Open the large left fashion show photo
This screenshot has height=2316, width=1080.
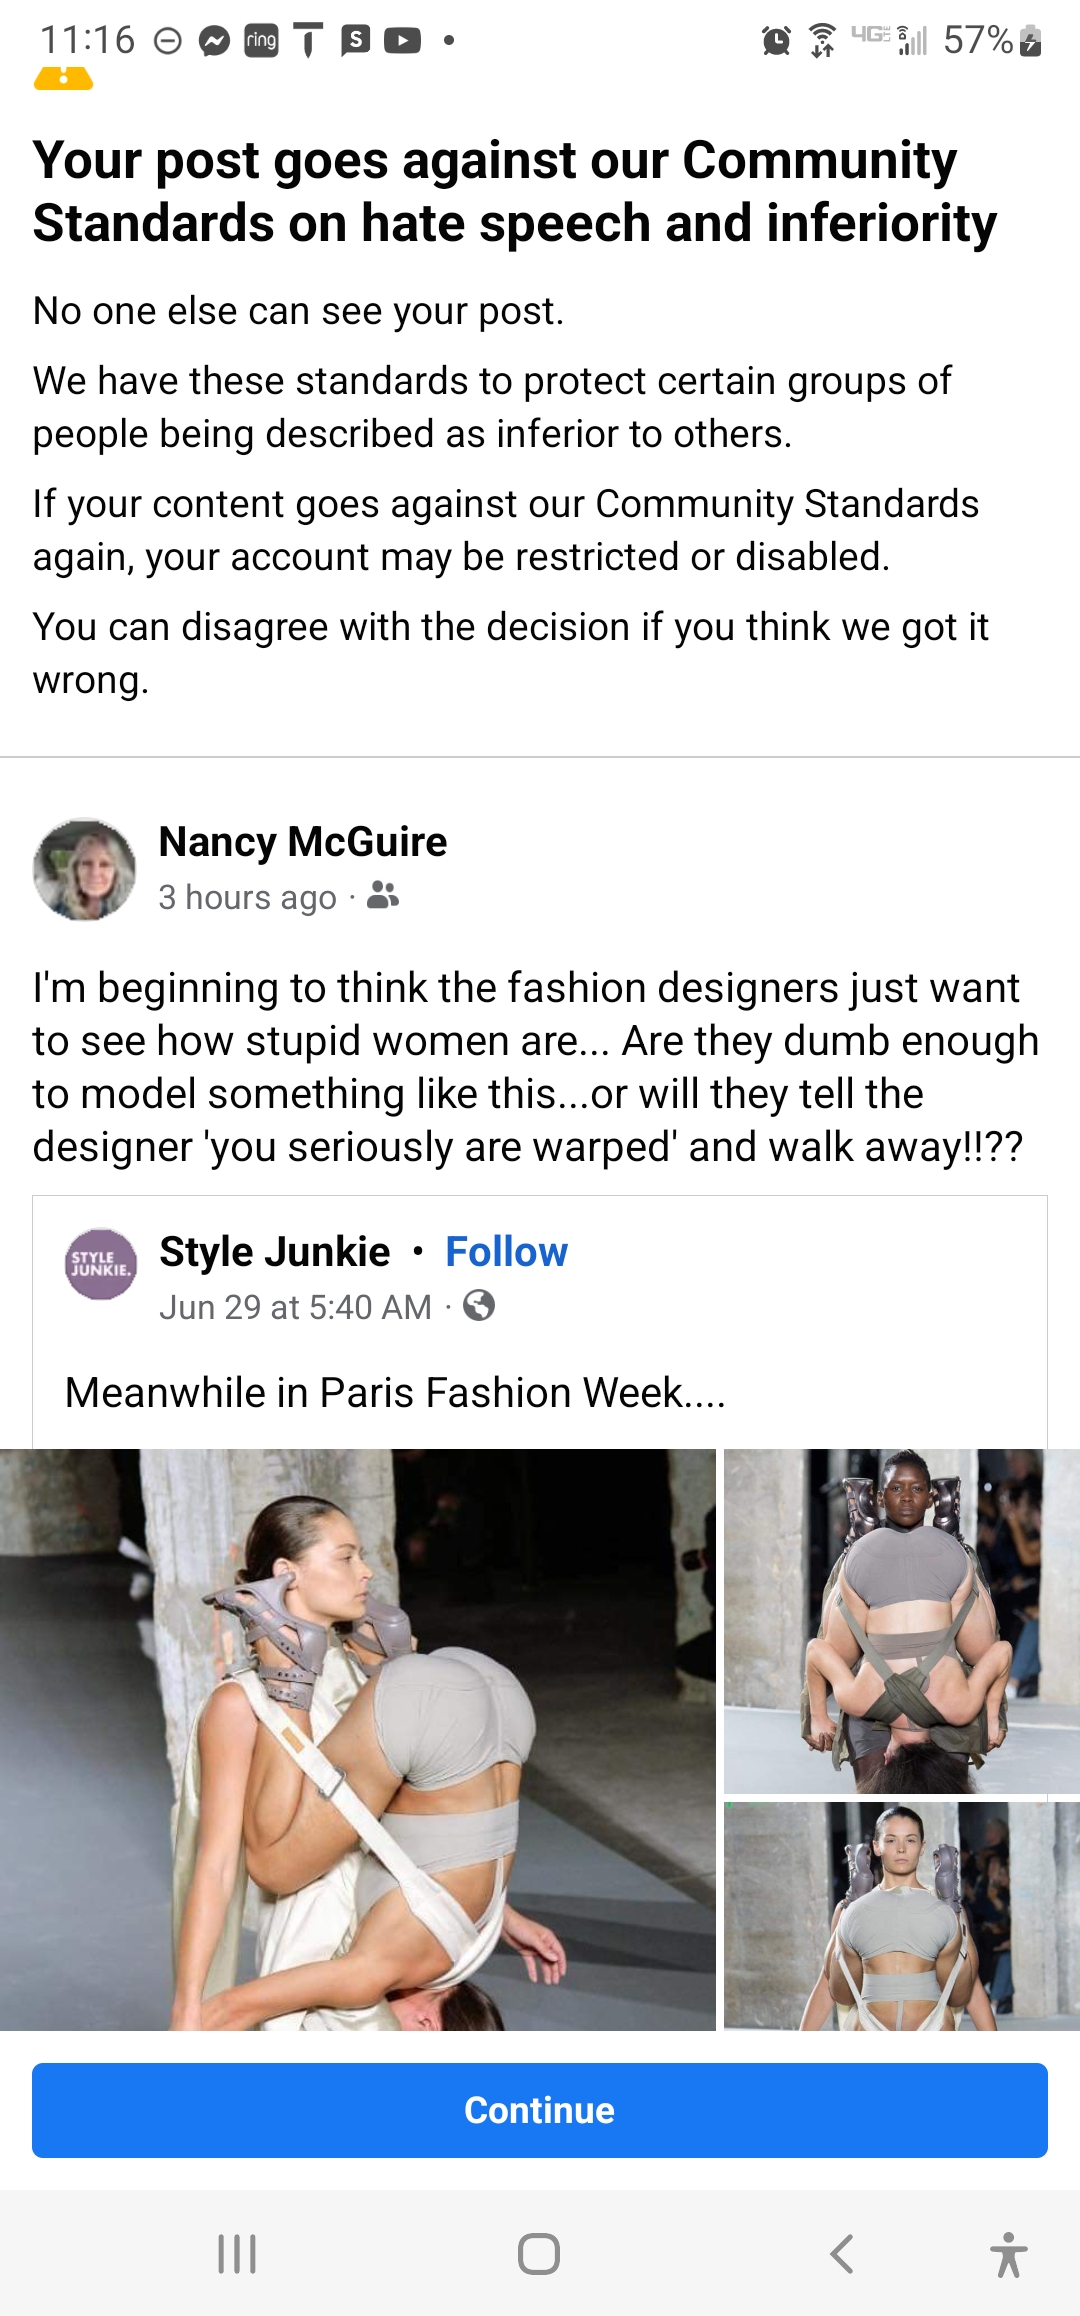pos(357,1738)
